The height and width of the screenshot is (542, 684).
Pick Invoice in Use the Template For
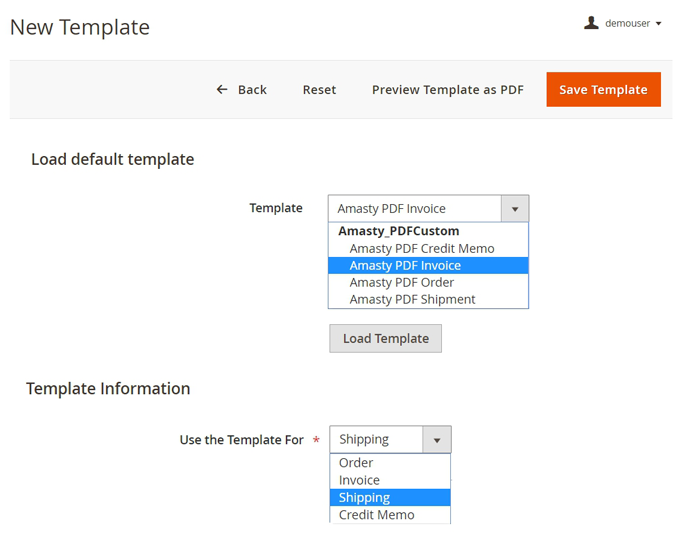point(359,480)
